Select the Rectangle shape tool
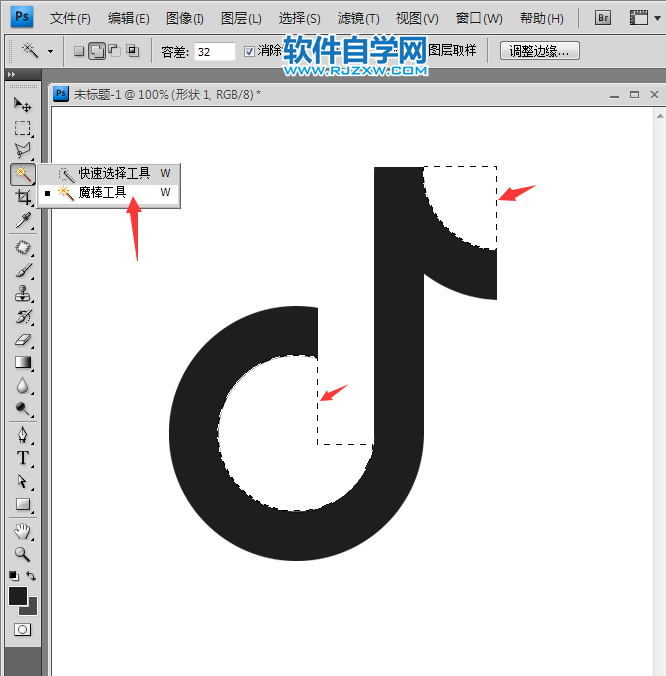Viewport: 666px width, 676px height. [22, 504]
